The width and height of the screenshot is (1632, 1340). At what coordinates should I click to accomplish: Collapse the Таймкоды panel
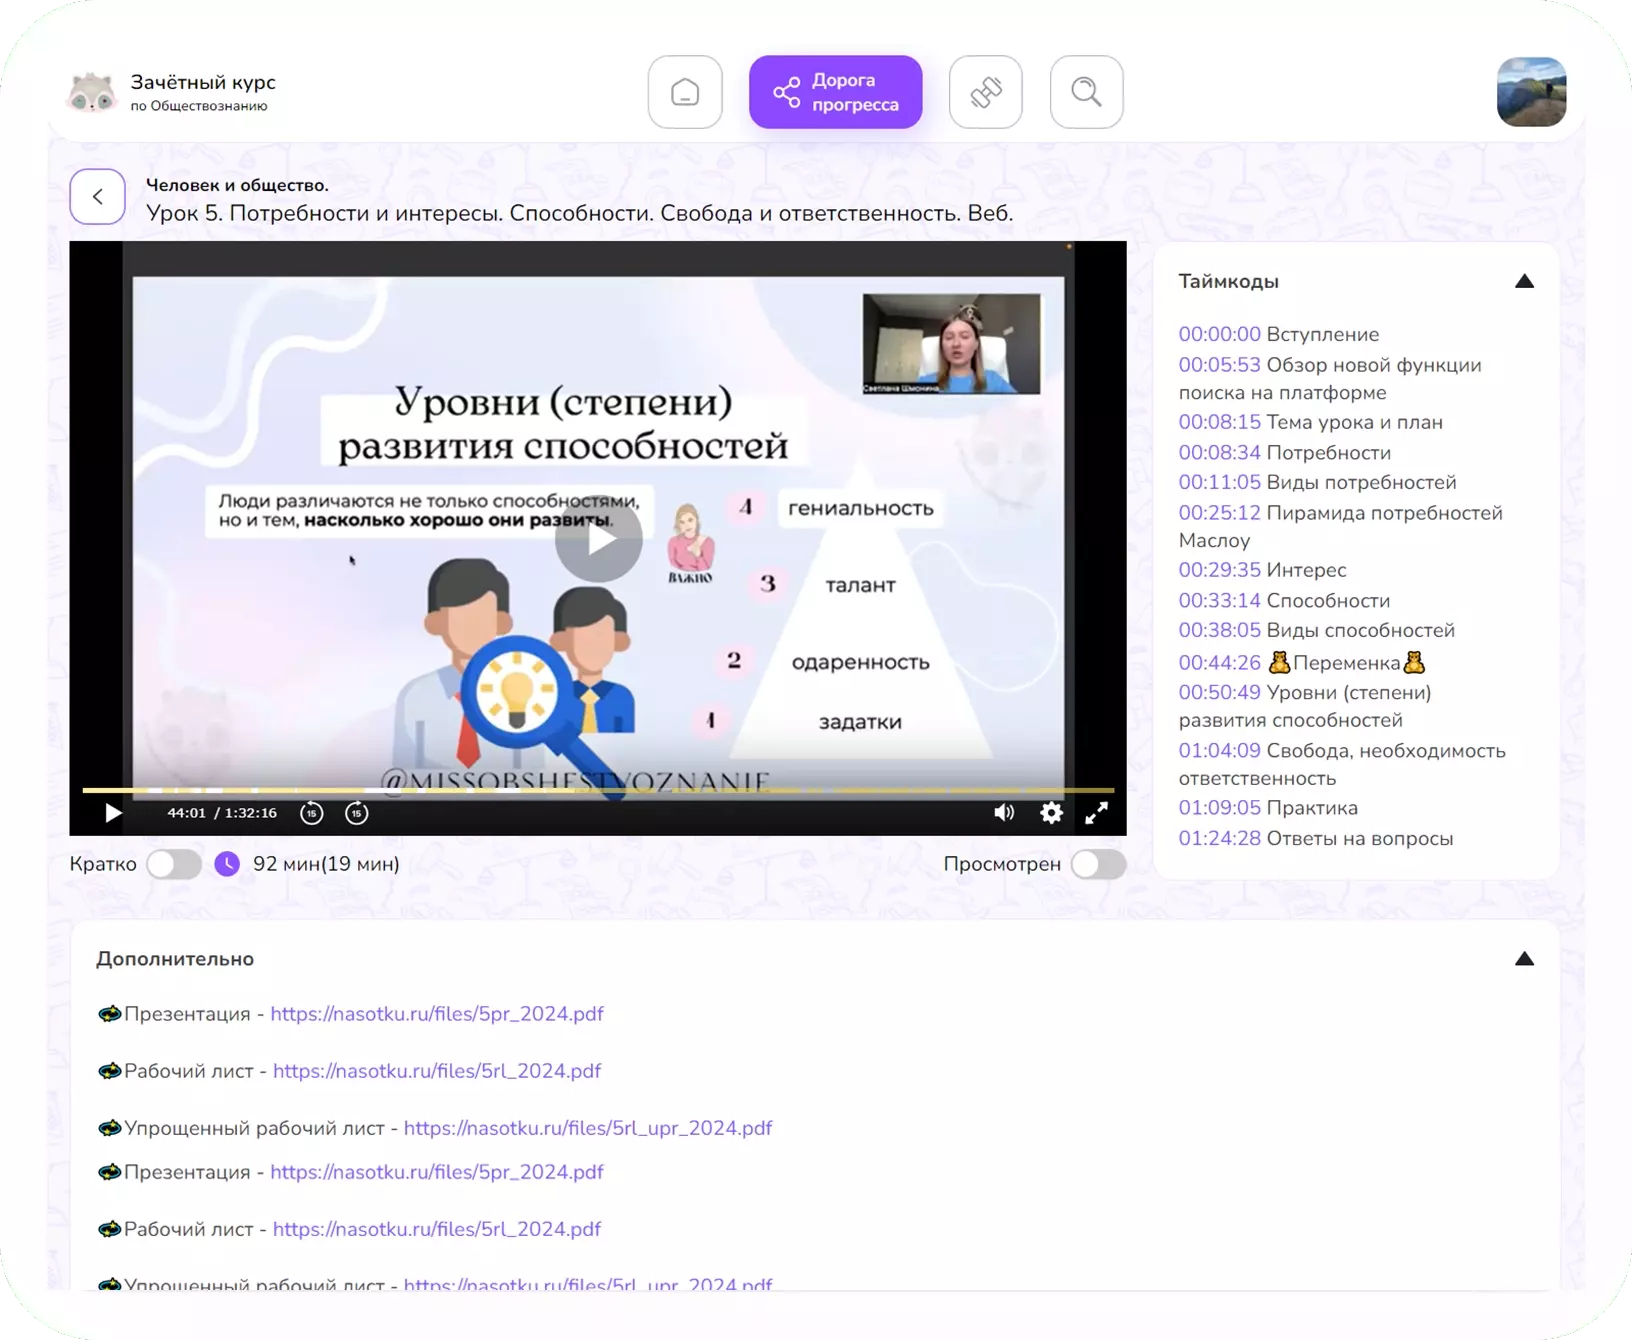1524,282
